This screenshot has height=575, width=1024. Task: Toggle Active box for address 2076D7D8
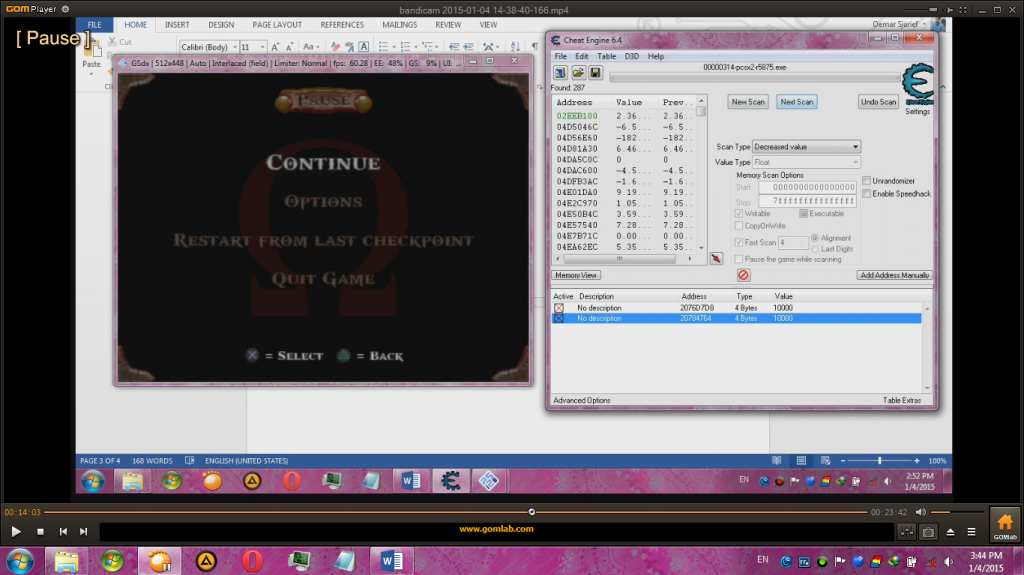559,308
